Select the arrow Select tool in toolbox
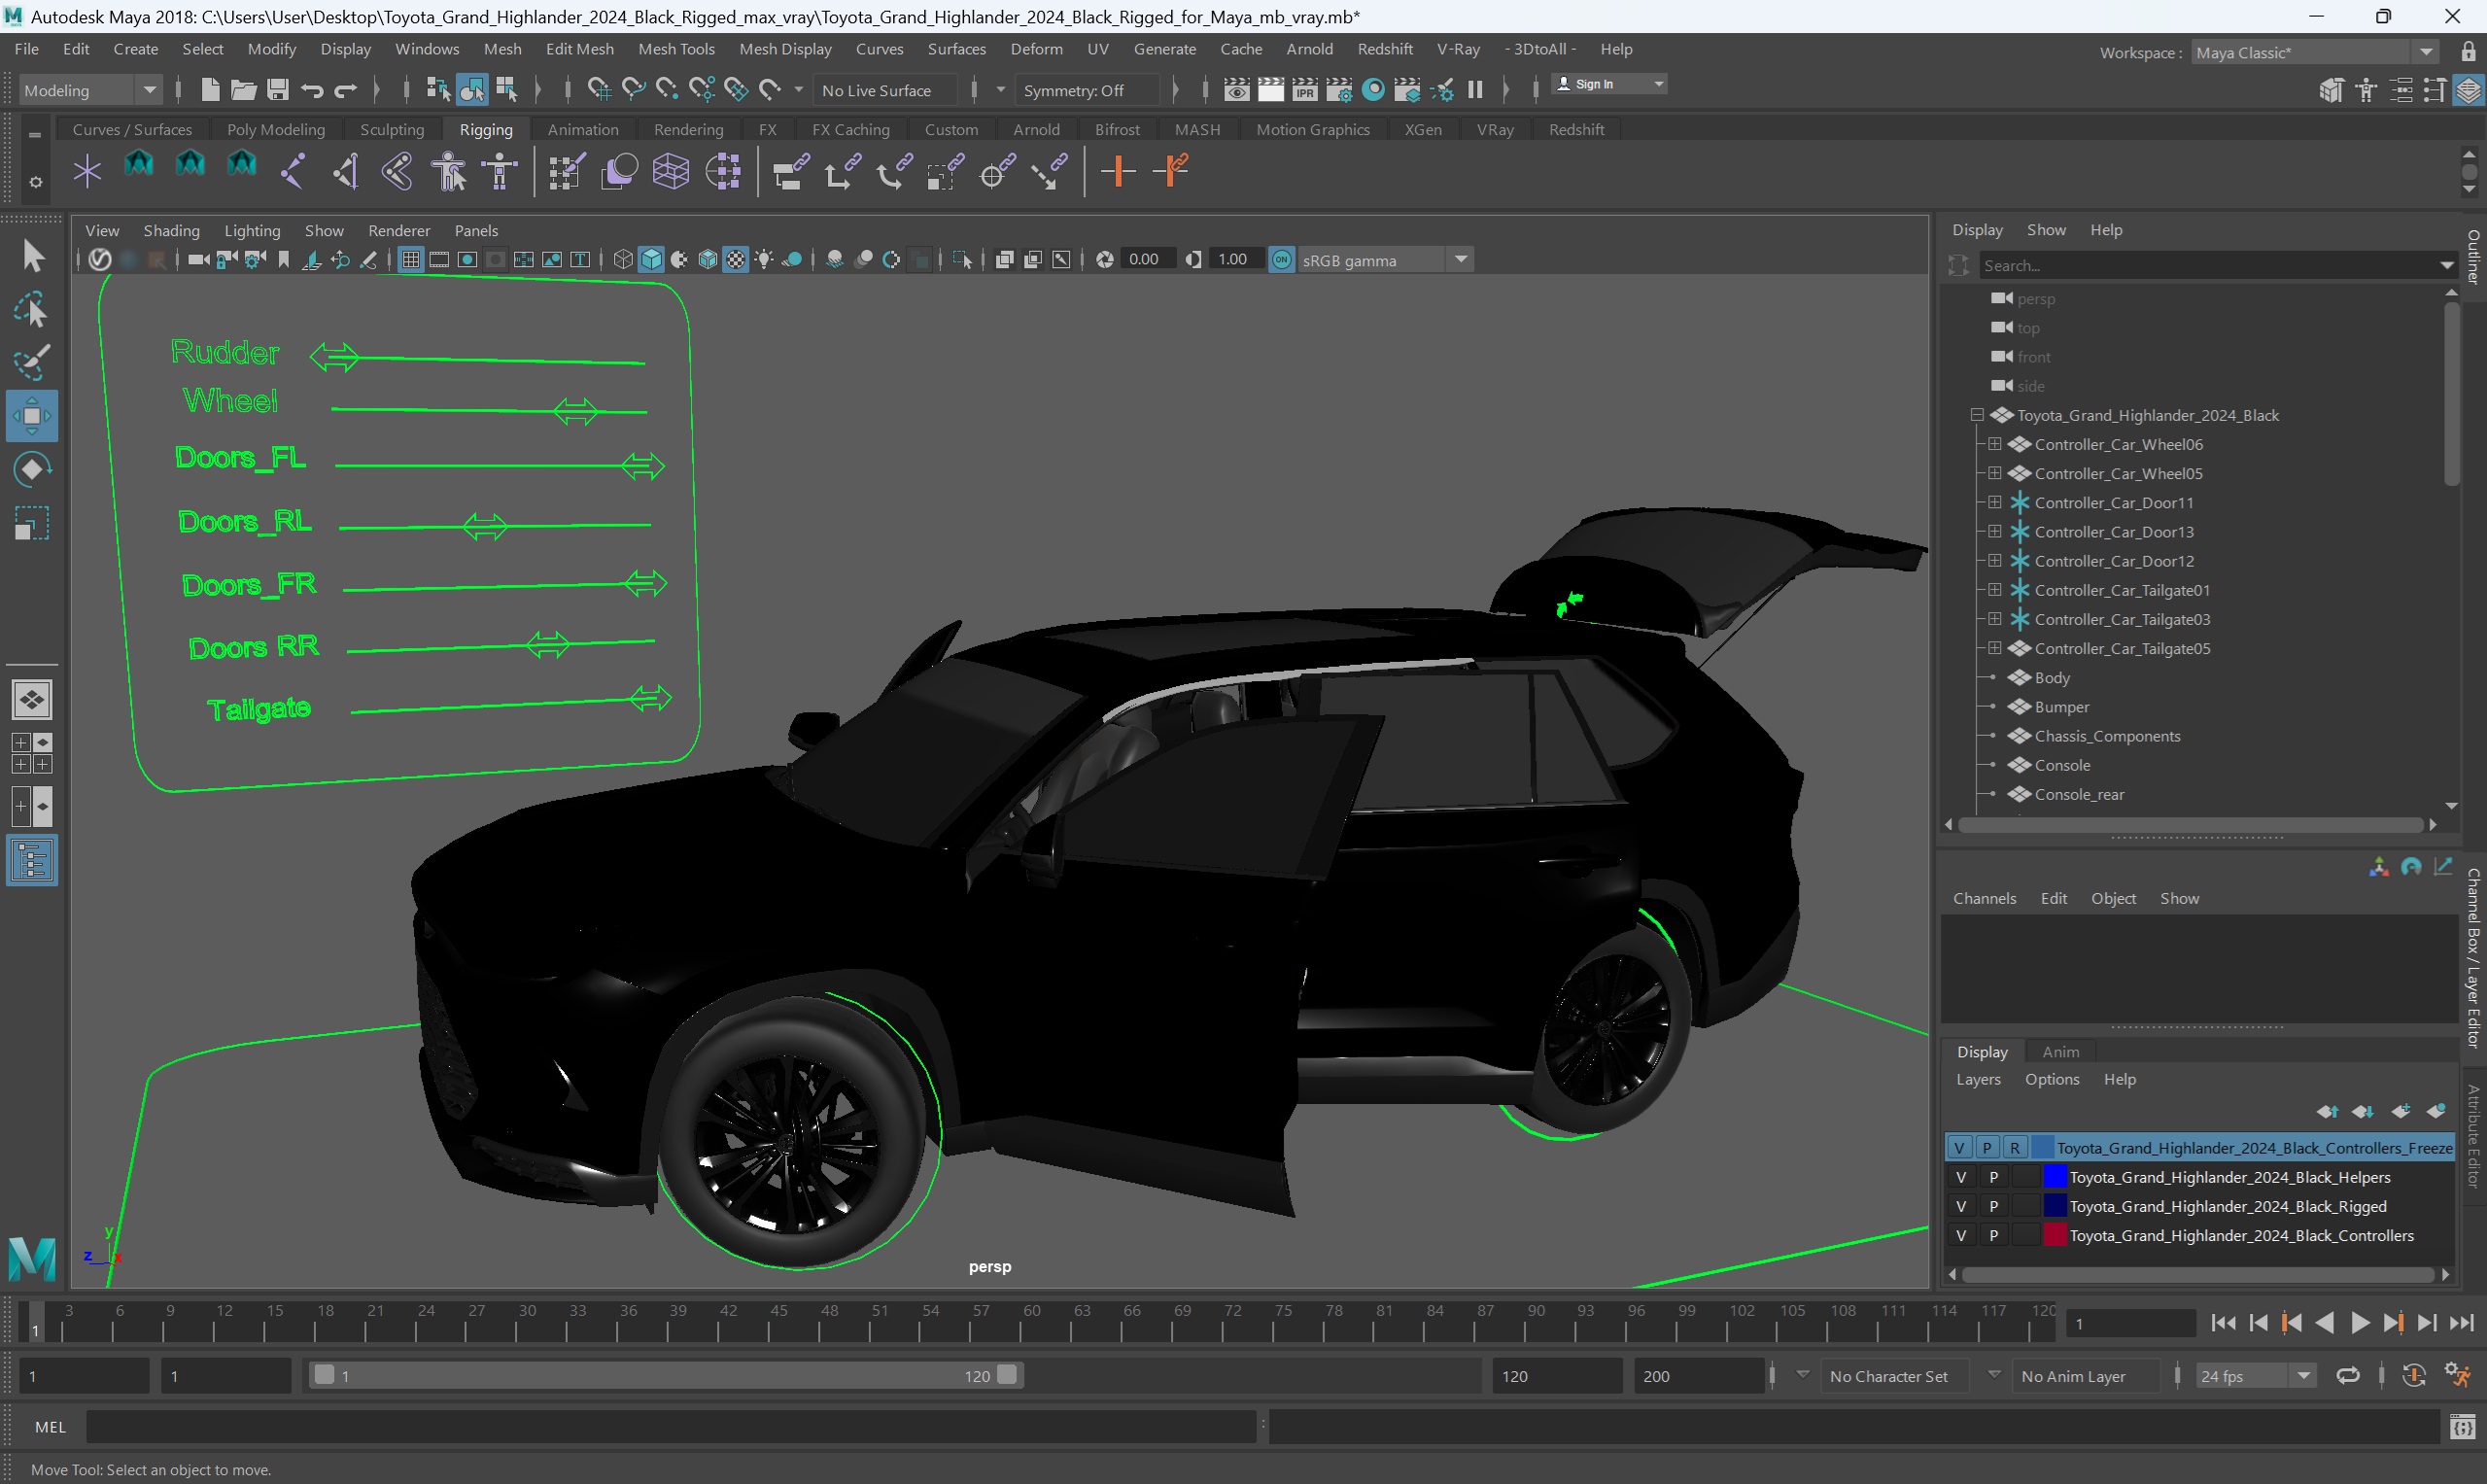 [x=32, y=256]
